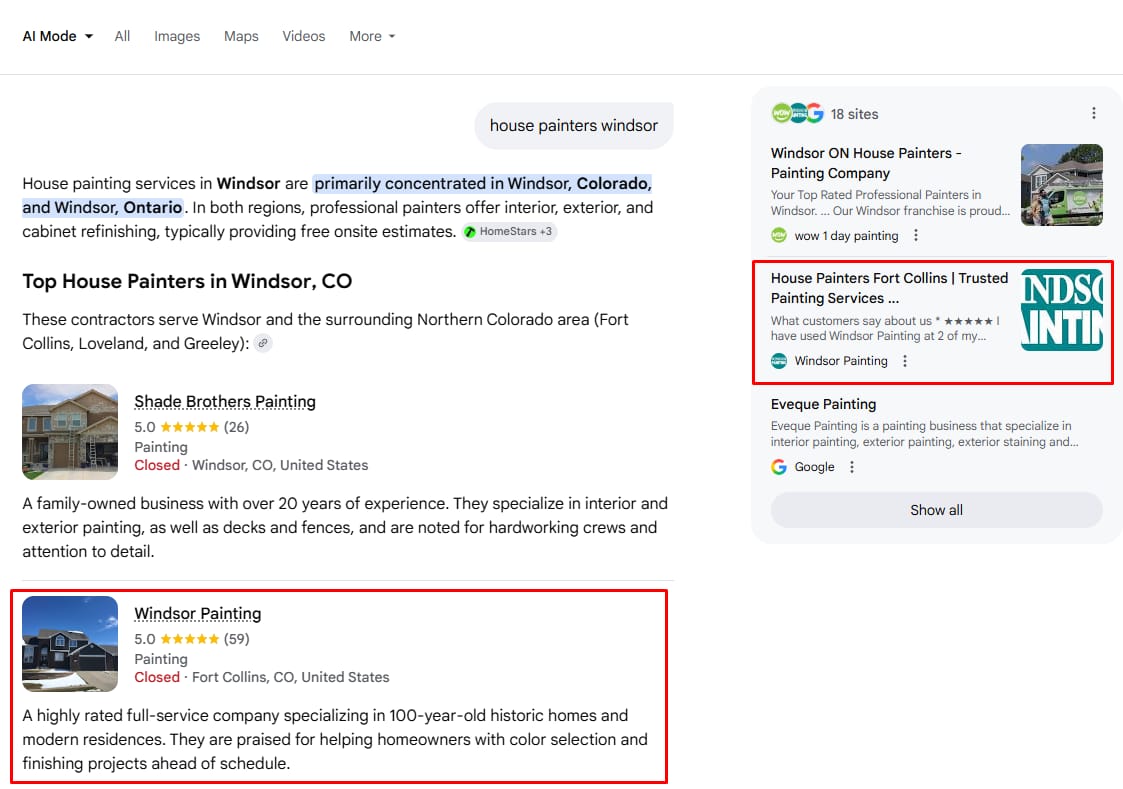The image size is (1123, 789).
Task: Click the link icon after Greeley
Action: coord(263,344)
